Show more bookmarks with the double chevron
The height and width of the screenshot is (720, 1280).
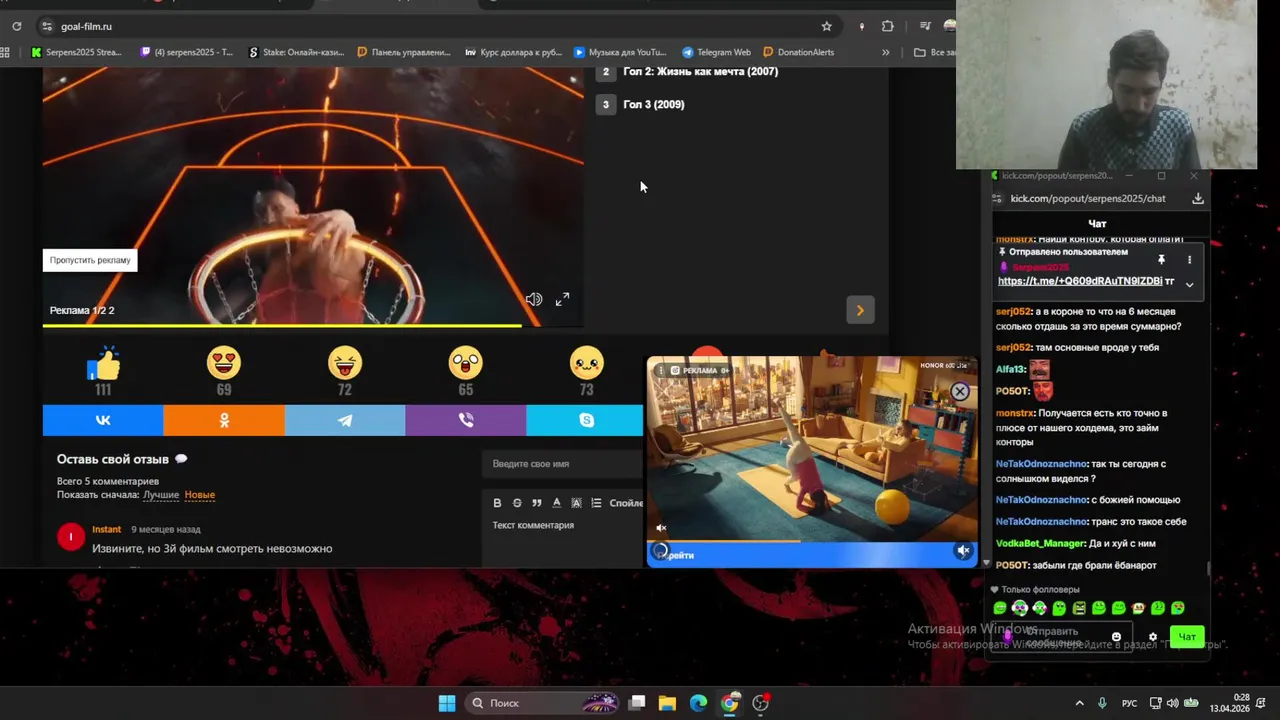click(885, 52)
